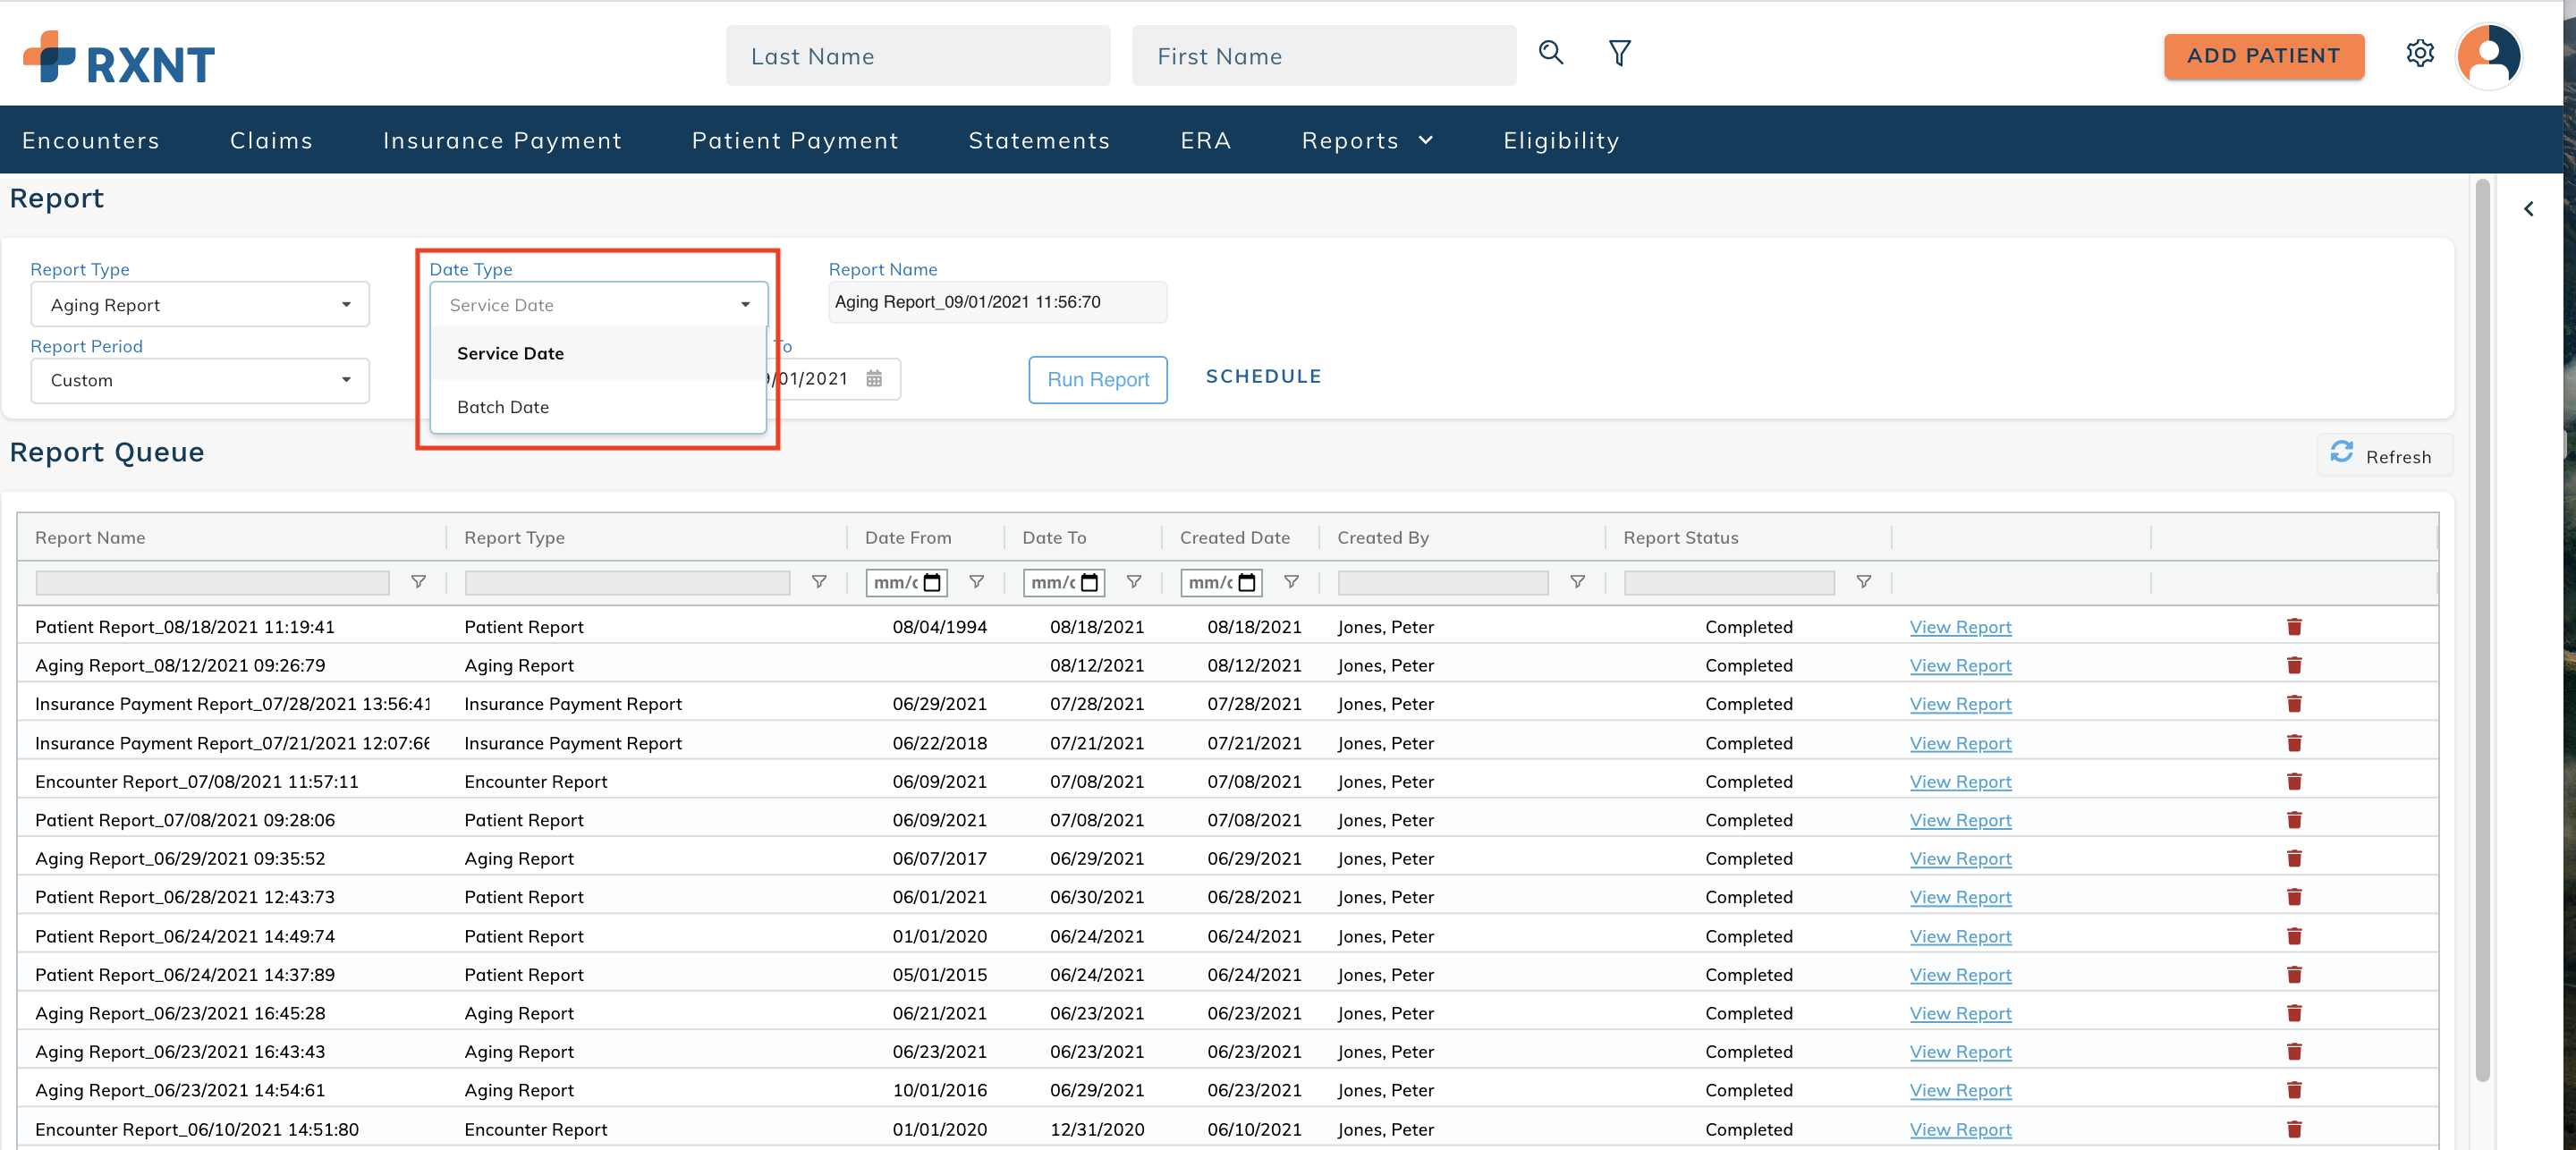View report for Aging Report_06/23/2021 16:43:43
The width and height of the screenshot is (2576, 1150).
point(1960,1052)
